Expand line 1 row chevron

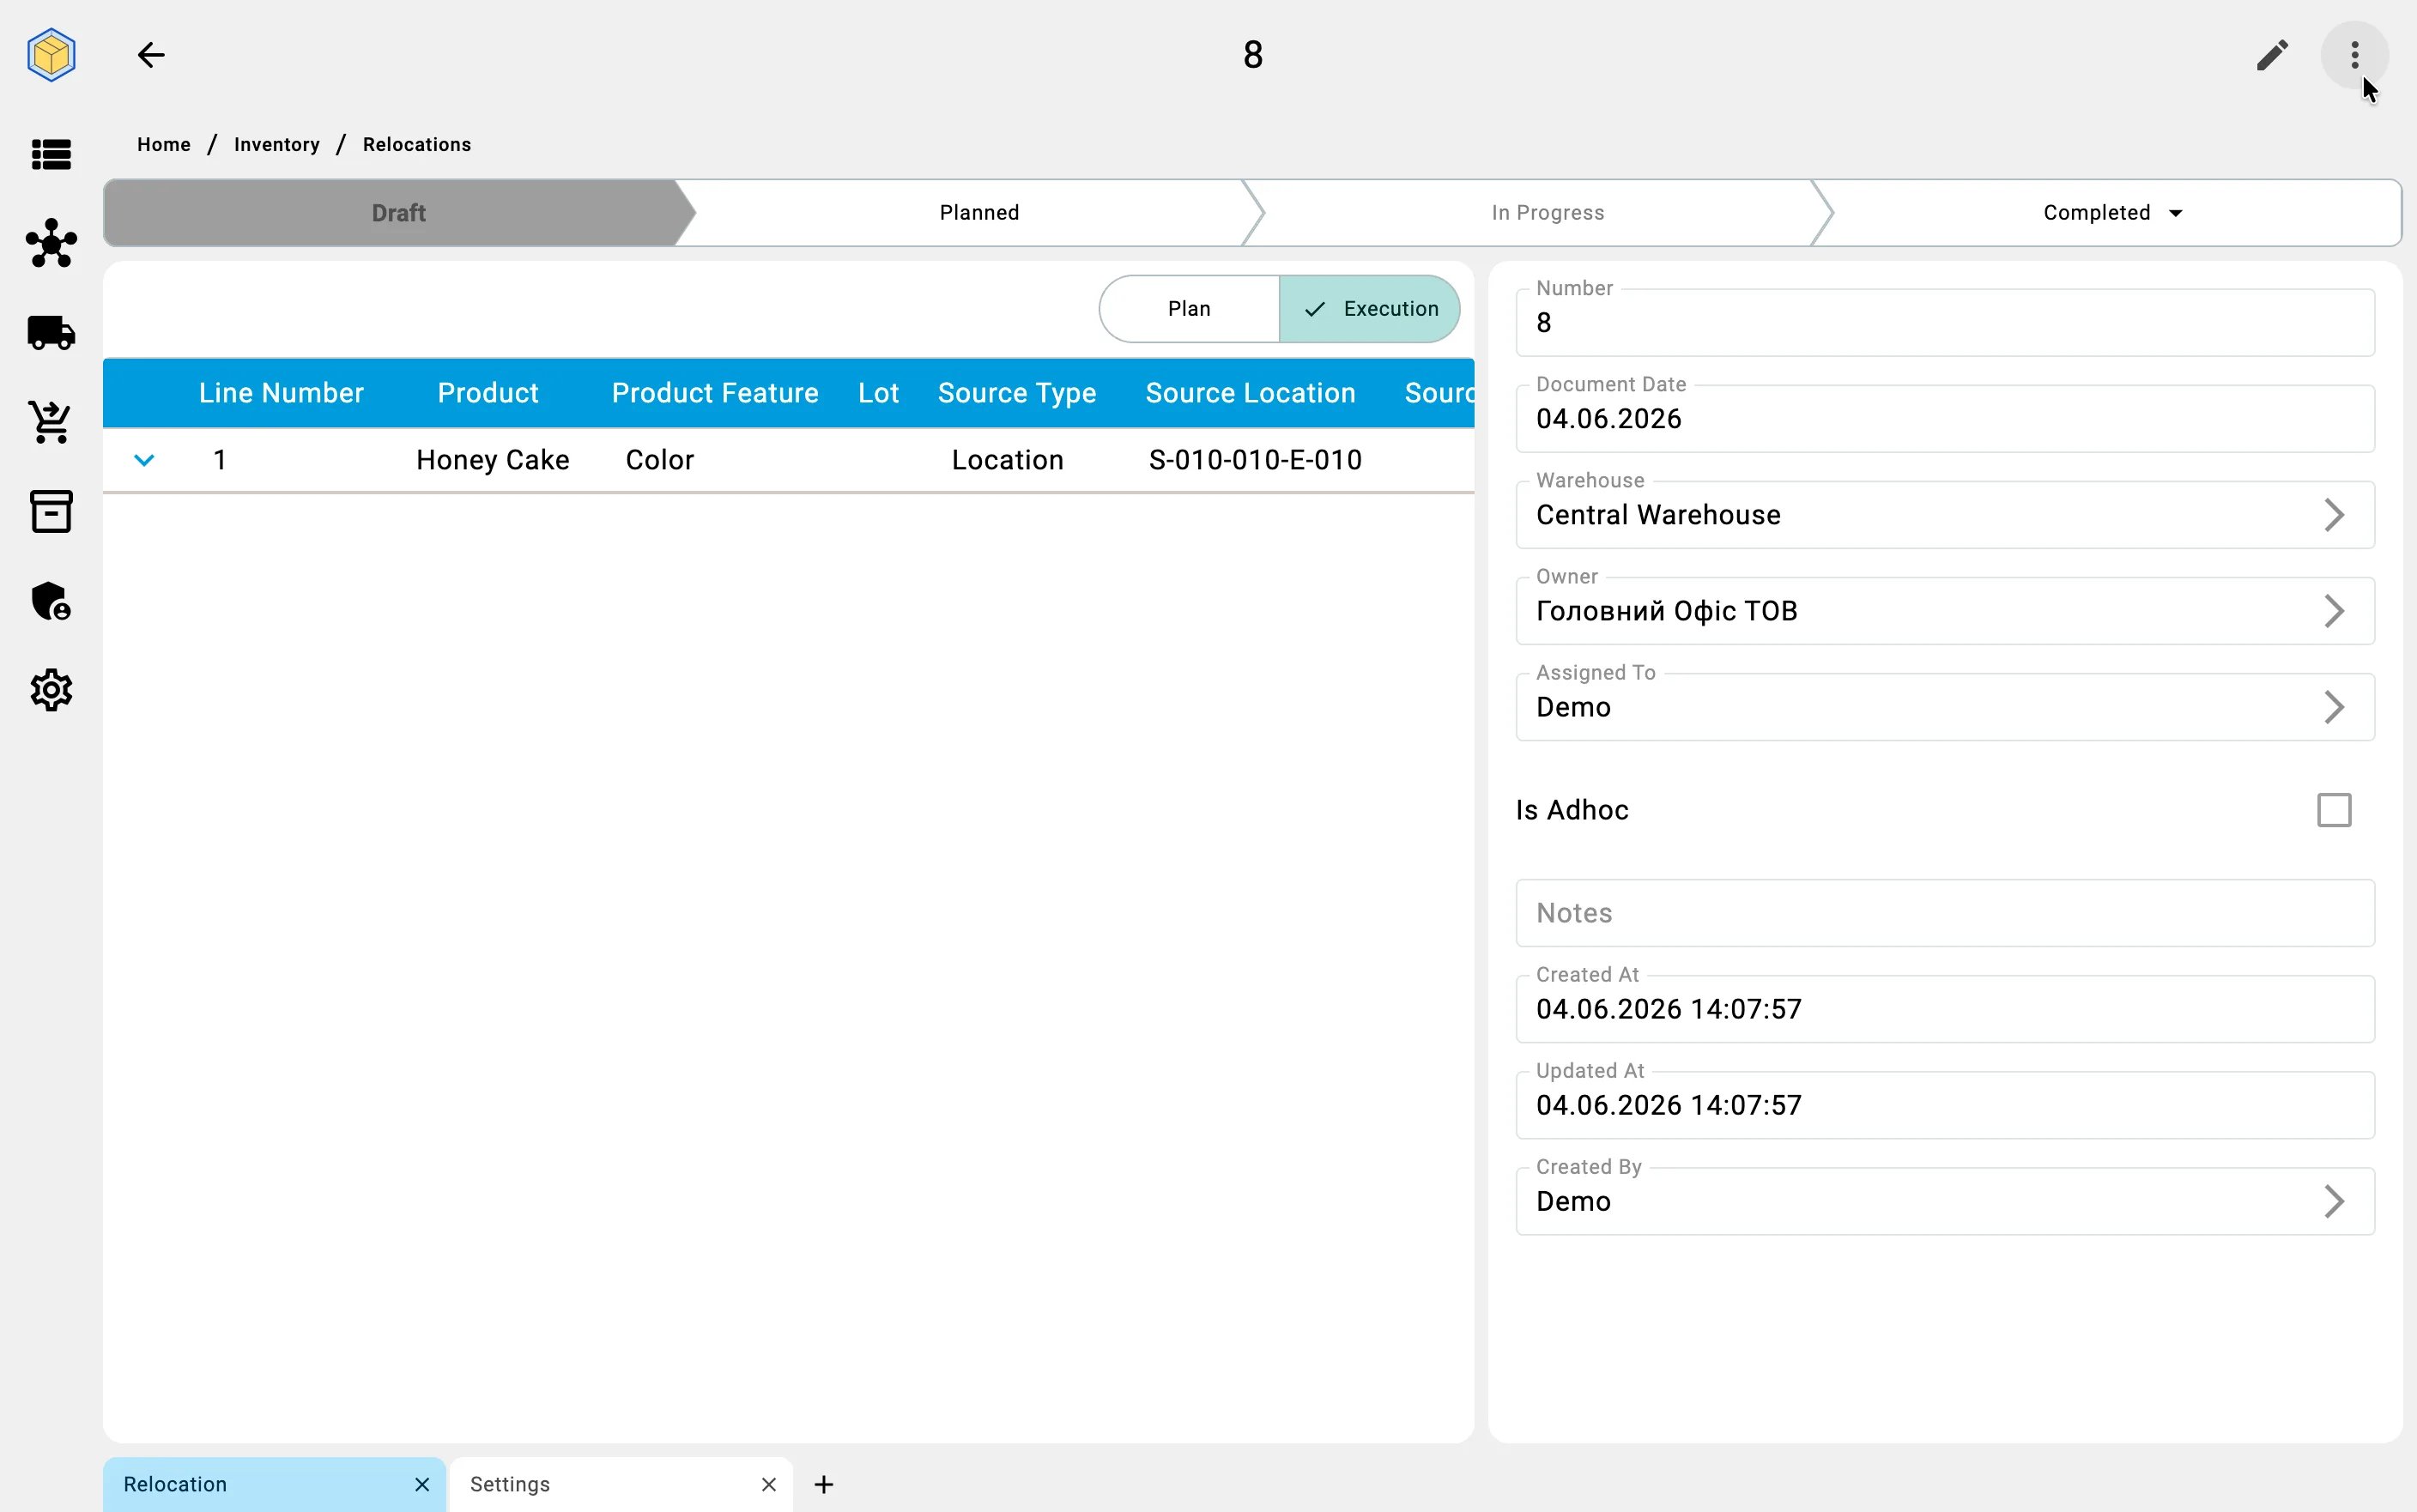pyautogui.click(x=144, y=460)
